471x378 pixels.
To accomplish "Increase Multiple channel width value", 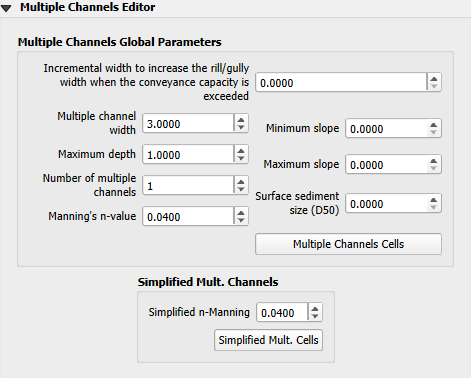I will [241, 120].
